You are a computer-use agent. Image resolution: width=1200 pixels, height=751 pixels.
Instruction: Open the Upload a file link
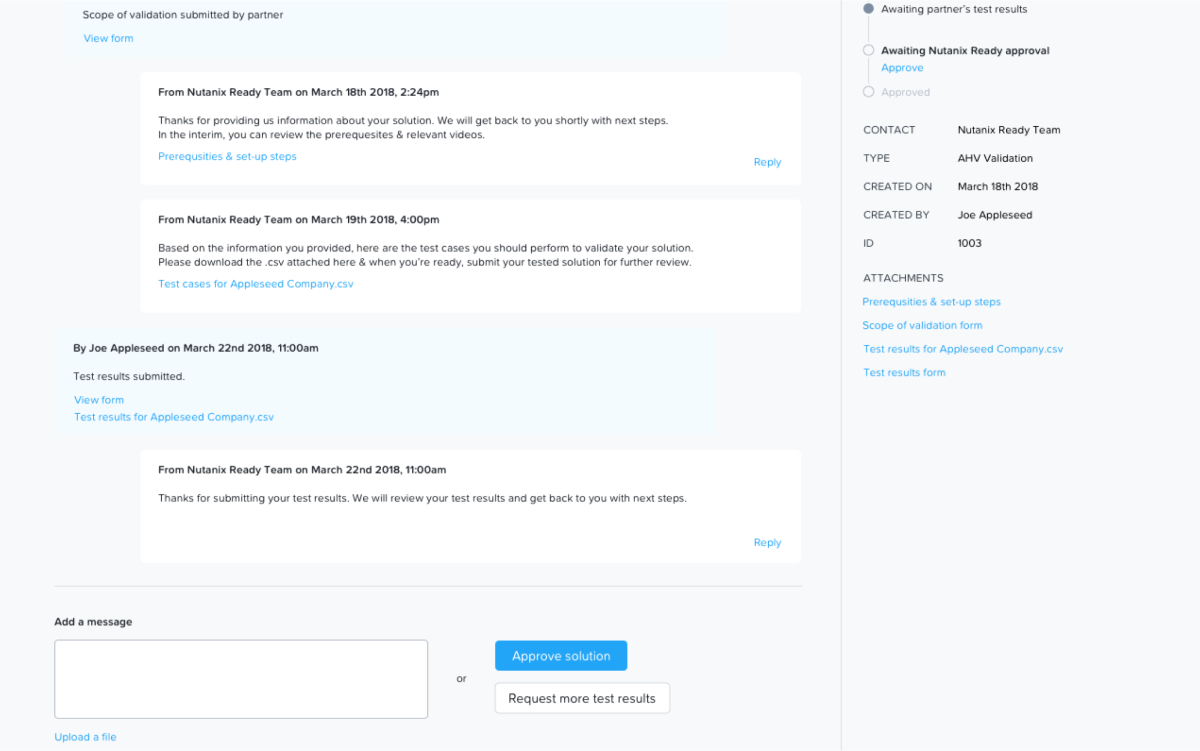tap(85, 736)
